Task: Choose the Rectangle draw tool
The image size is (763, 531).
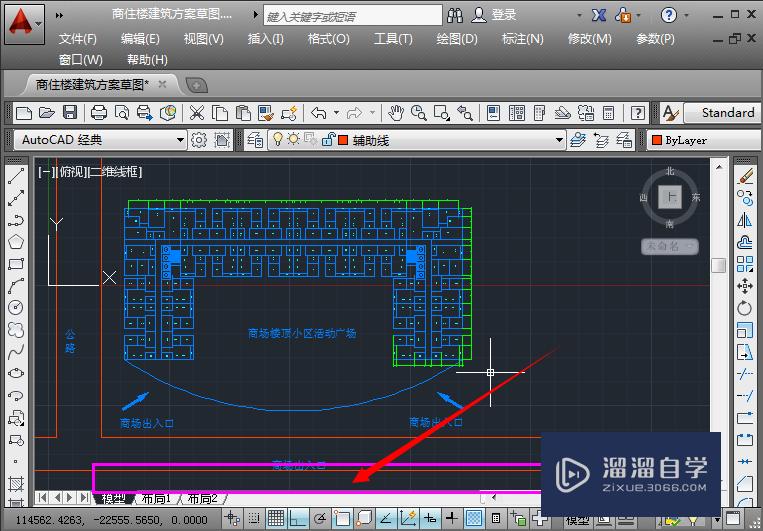Action: [x=16, y=264]
